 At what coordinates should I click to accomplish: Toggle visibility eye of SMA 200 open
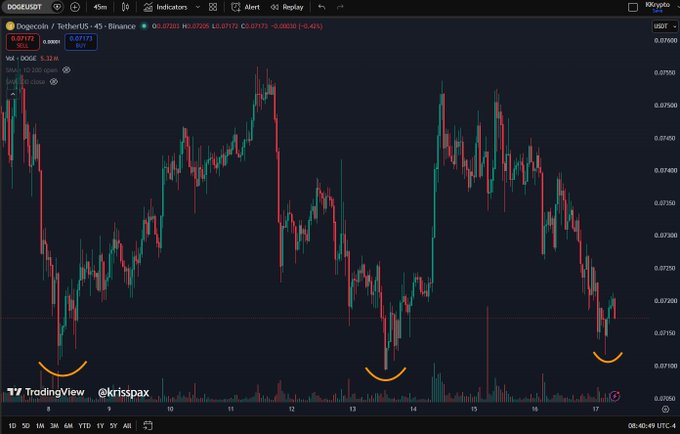(66, 70)
